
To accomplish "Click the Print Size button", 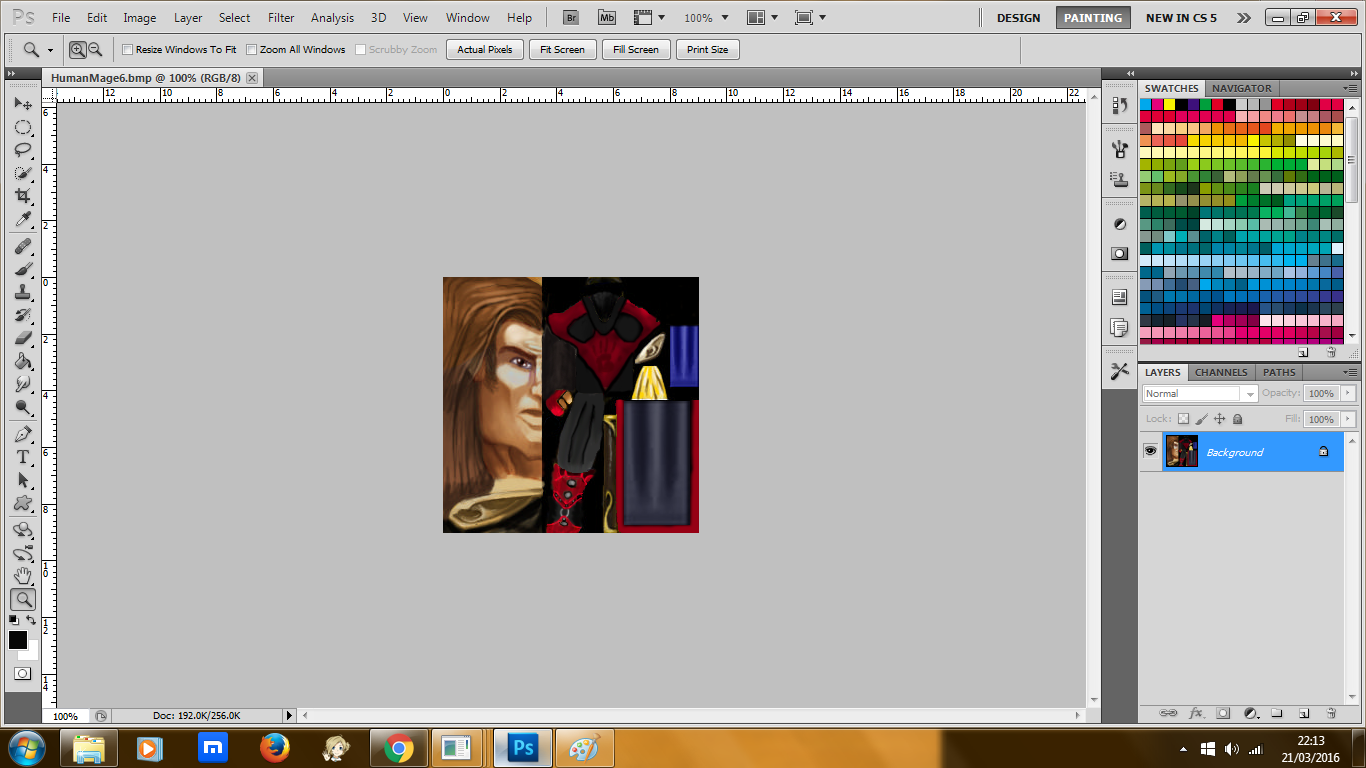I will tap(708, 49).
